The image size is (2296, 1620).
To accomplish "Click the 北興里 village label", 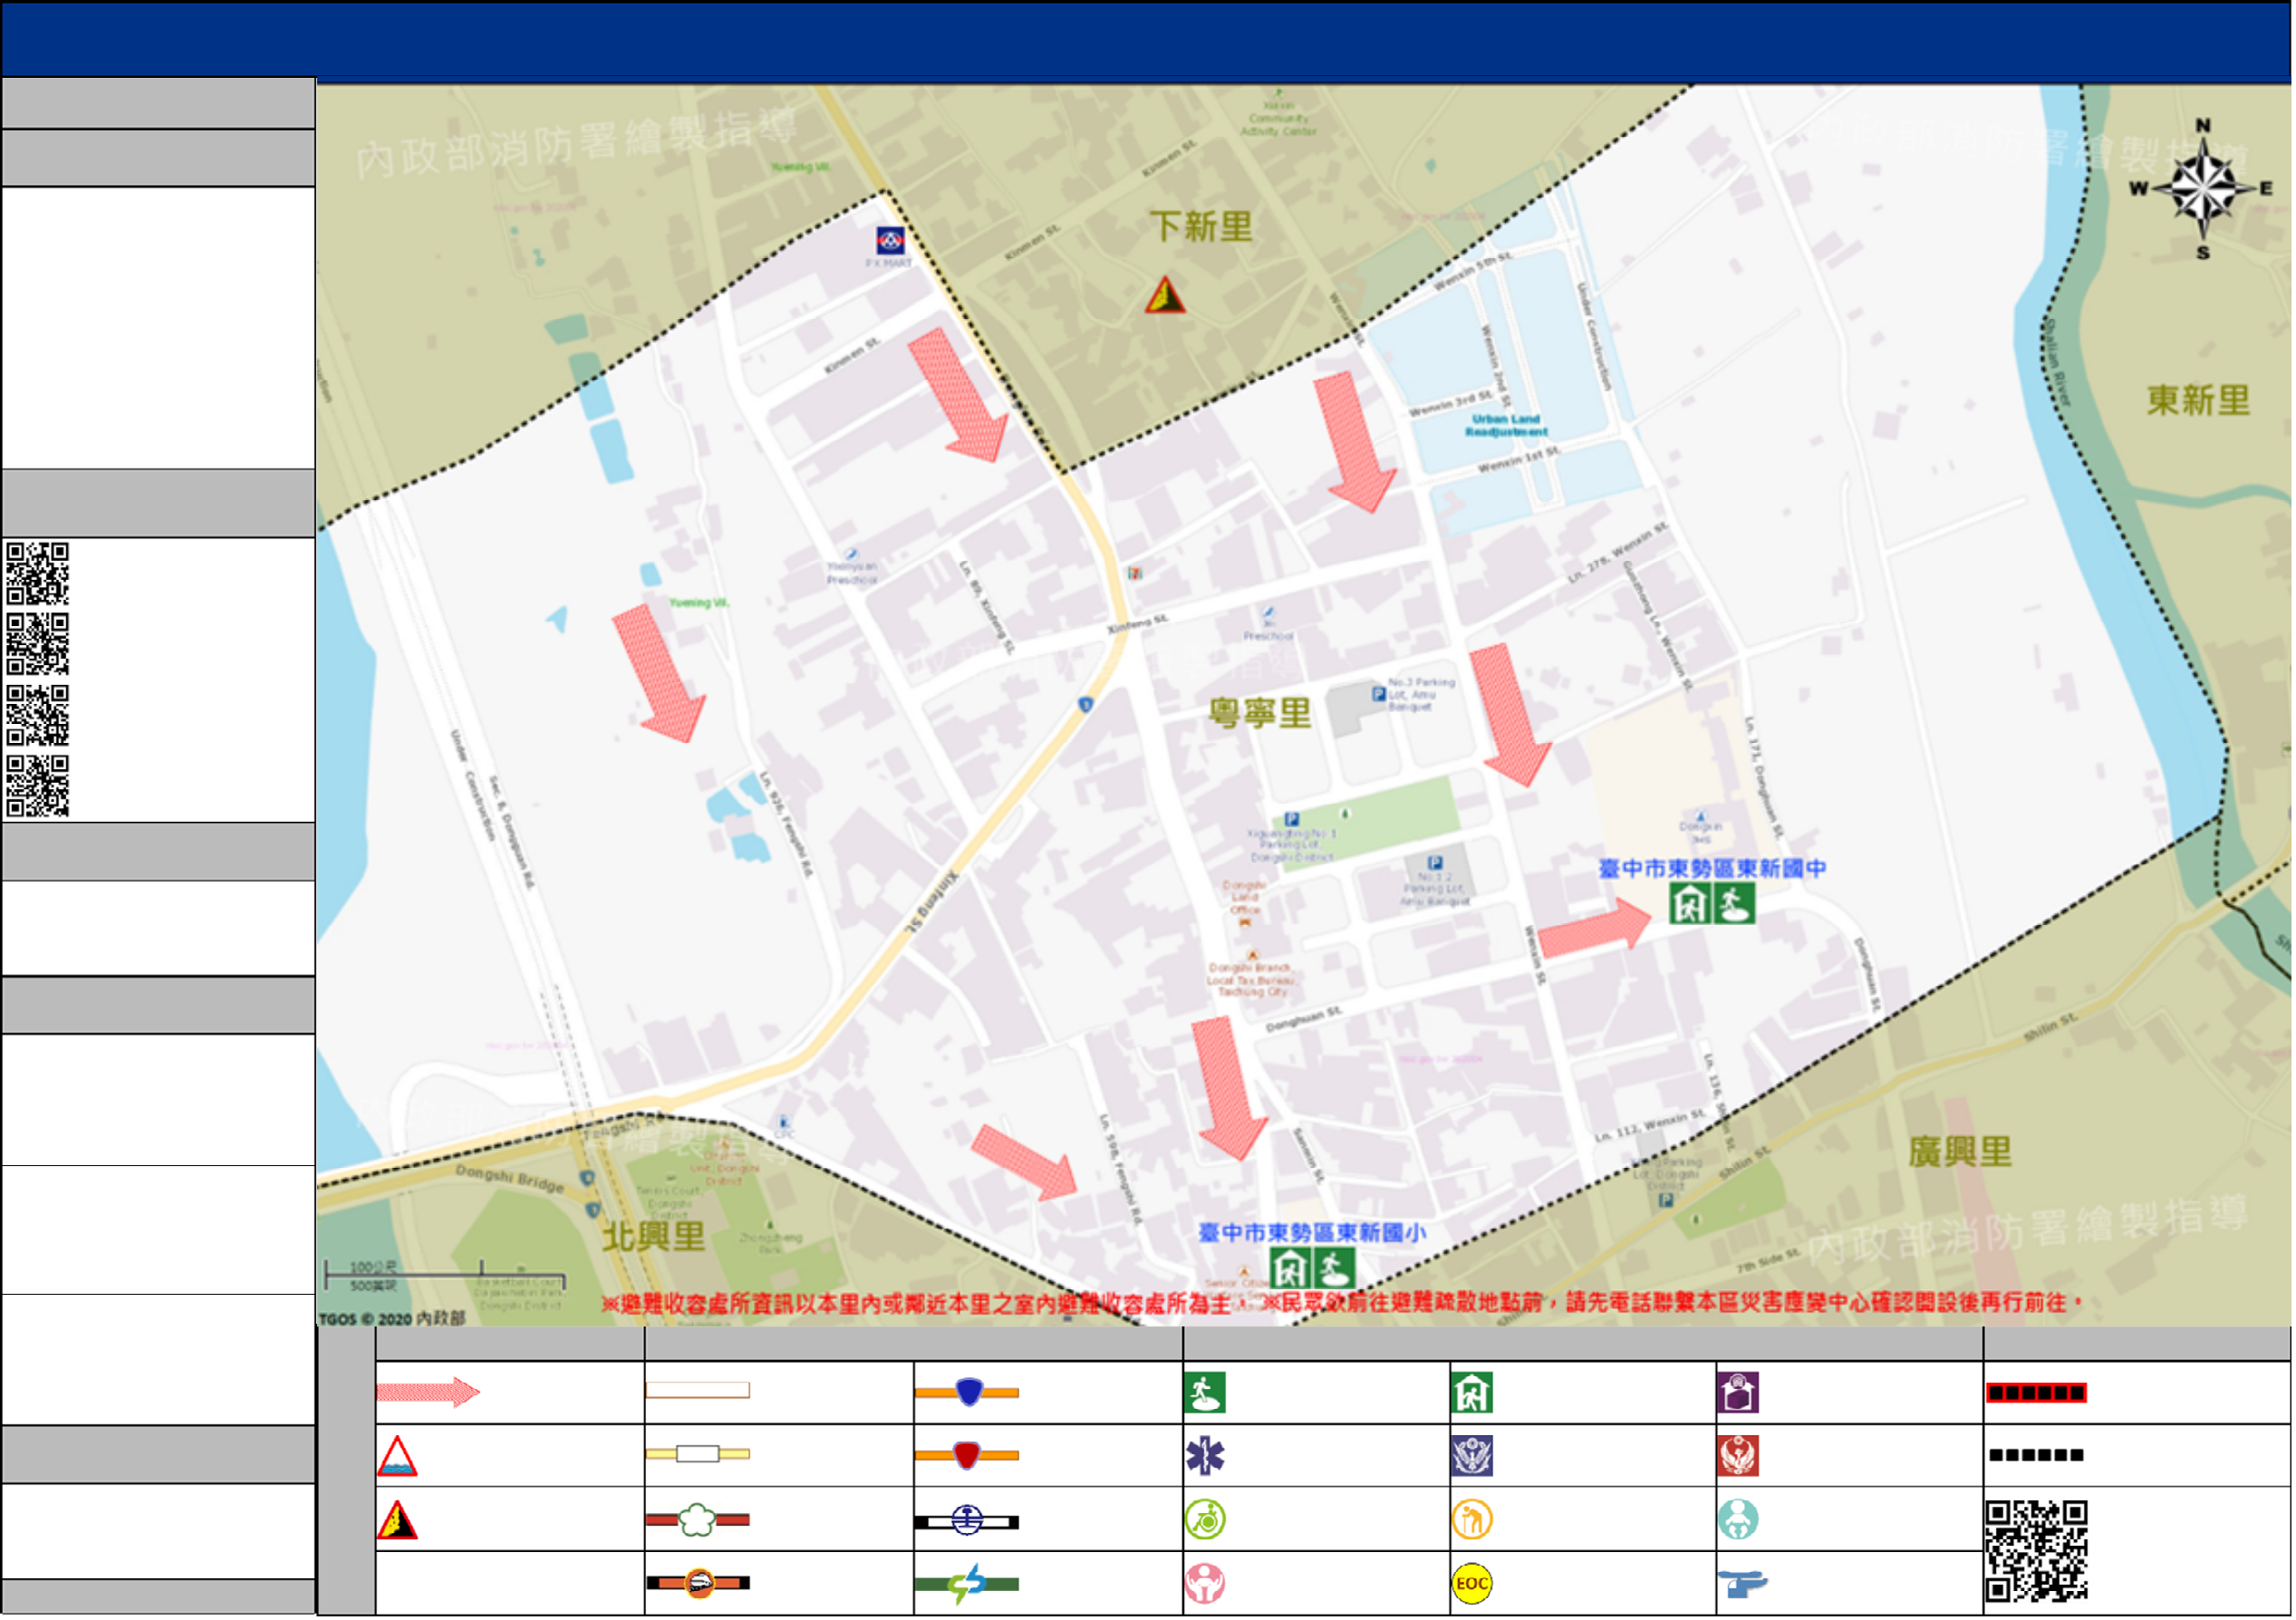I will (655, 1239).
